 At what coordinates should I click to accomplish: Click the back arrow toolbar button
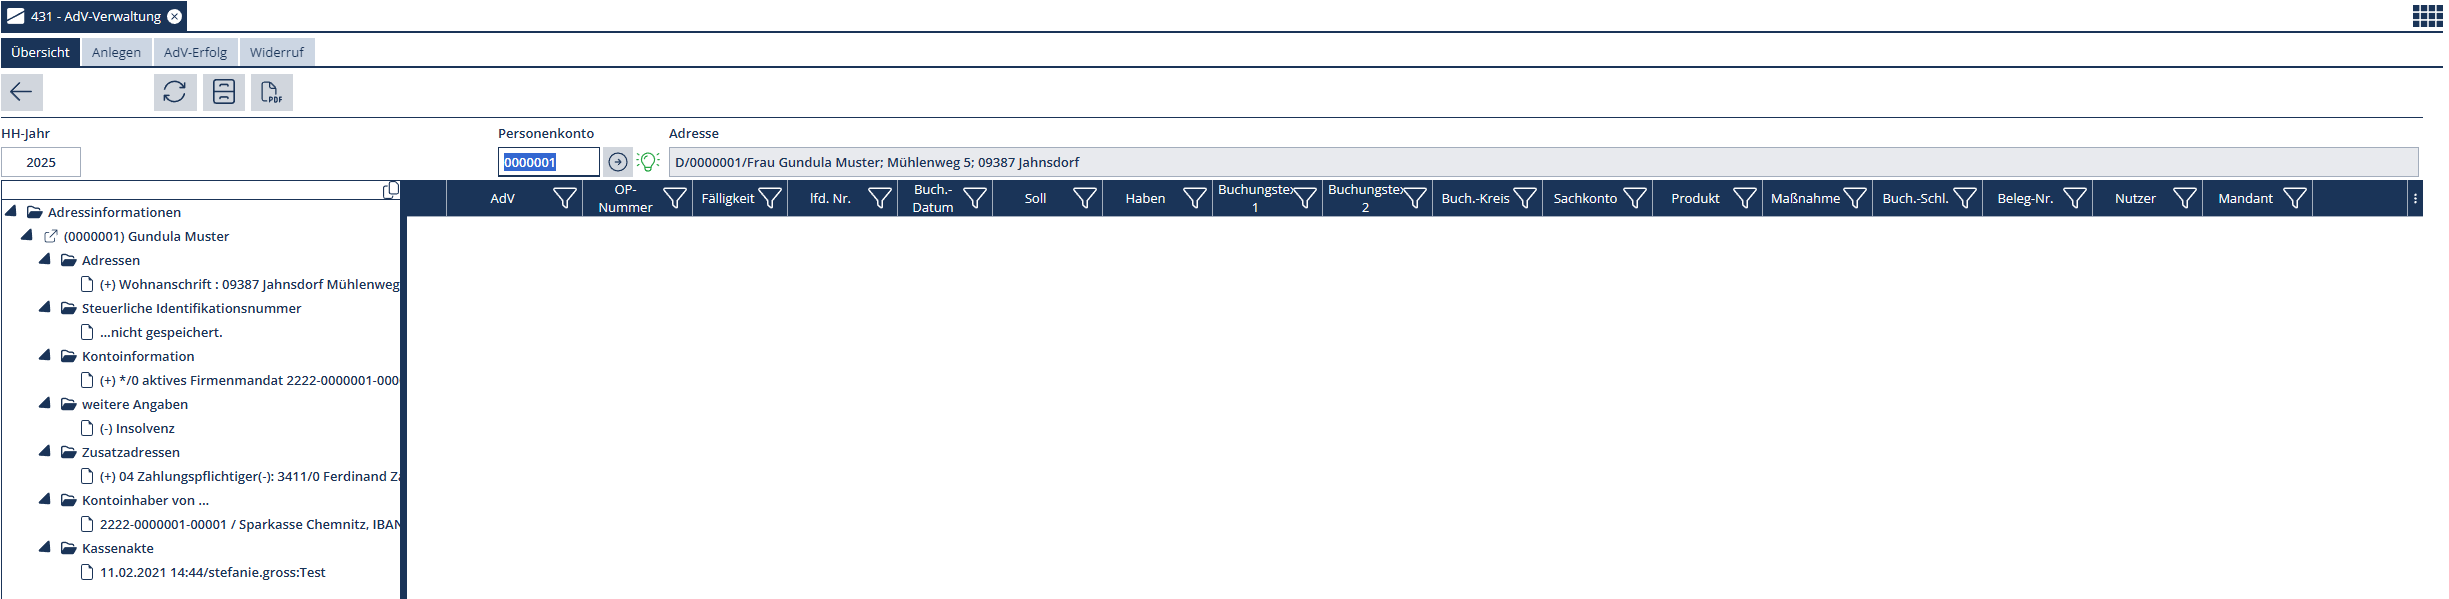21,92
